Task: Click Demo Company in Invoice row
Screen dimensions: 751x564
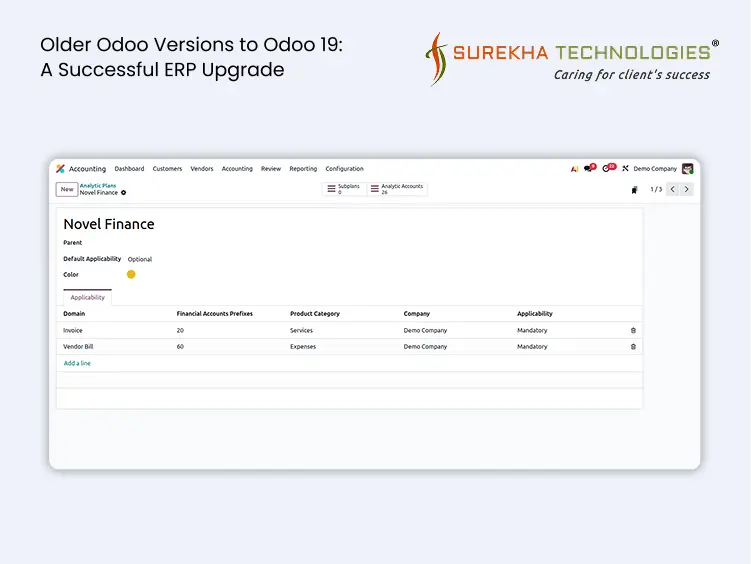Action: (x=425, y=330)
